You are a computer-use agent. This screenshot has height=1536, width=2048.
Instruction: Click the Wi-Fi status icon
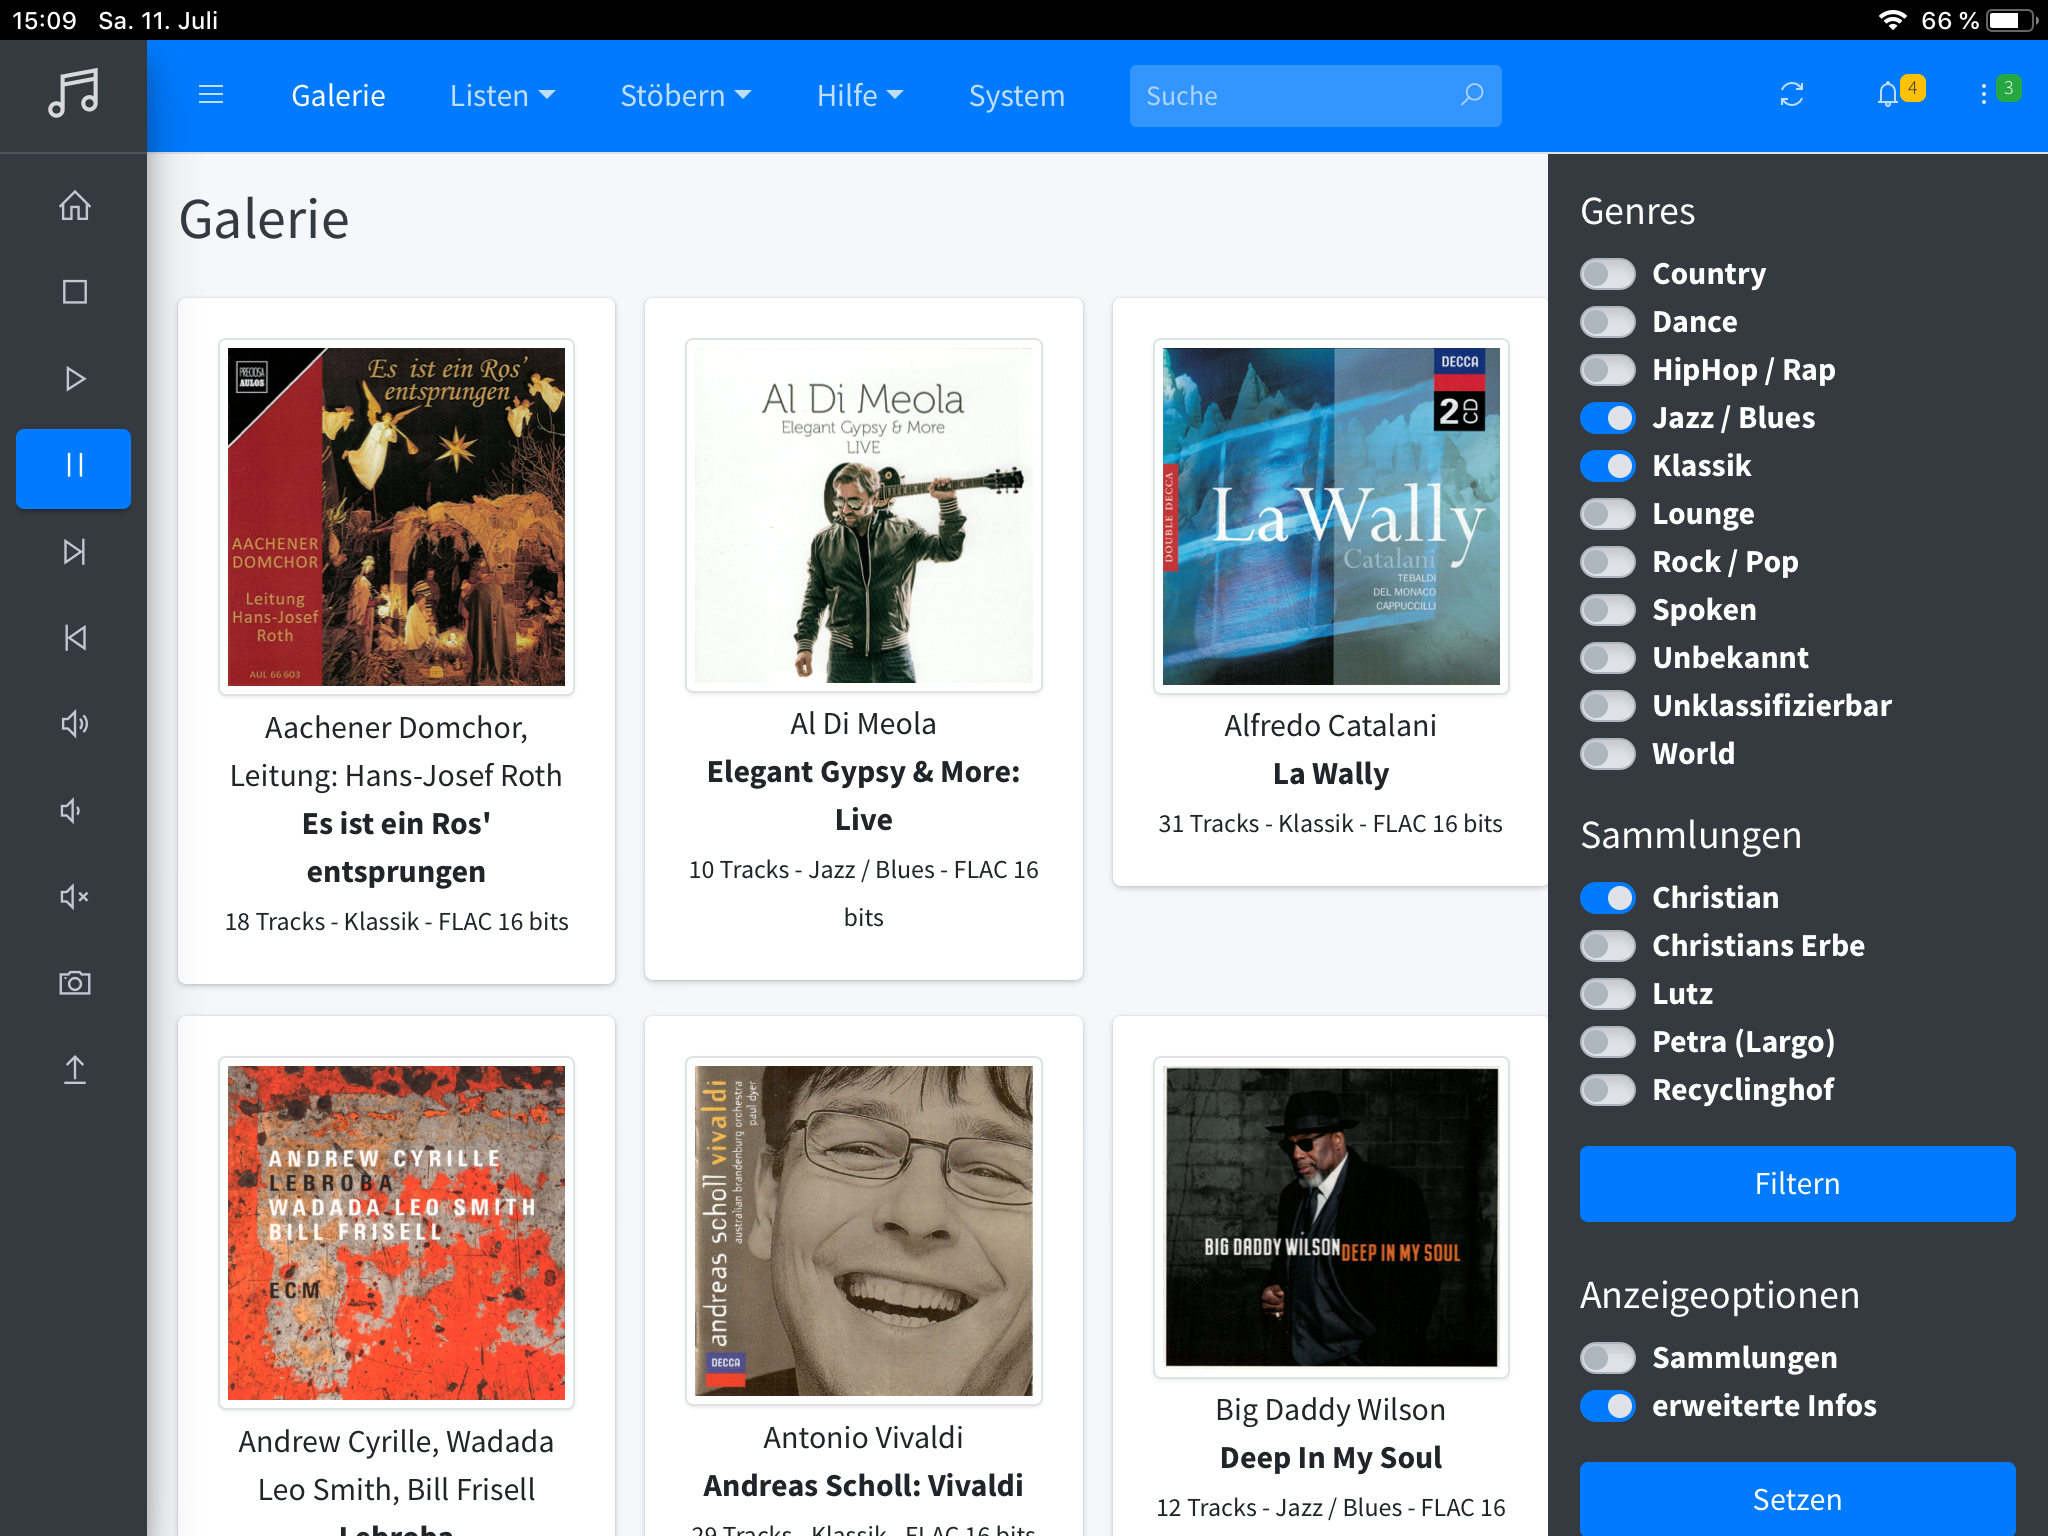coord(1892,20)
